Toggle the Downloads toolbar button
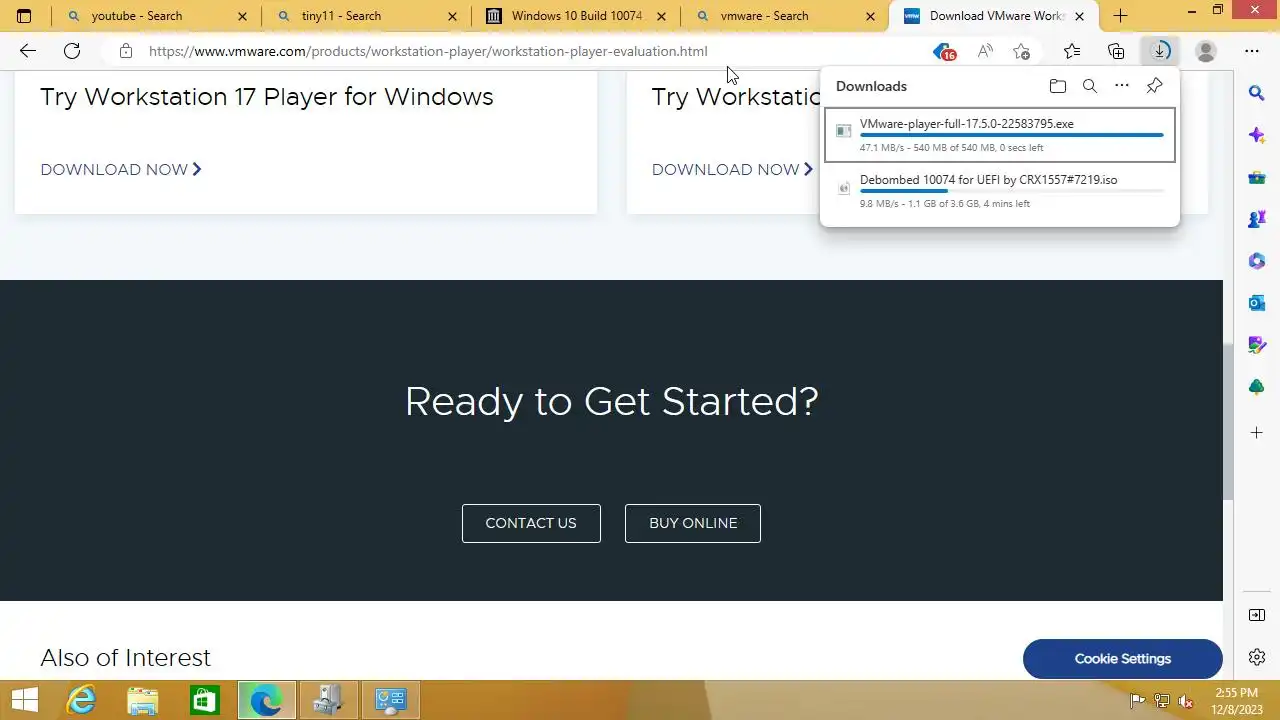This screenshot has height=720, width=1280. [x=1160, y=51]
